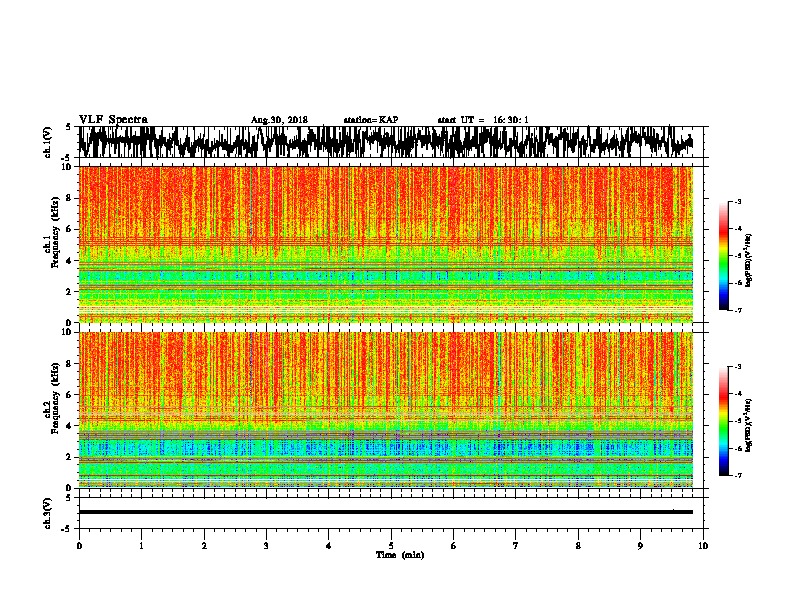
Task: Click the log PSD label beside ch.1 color bar
Action: click(748, 260)
